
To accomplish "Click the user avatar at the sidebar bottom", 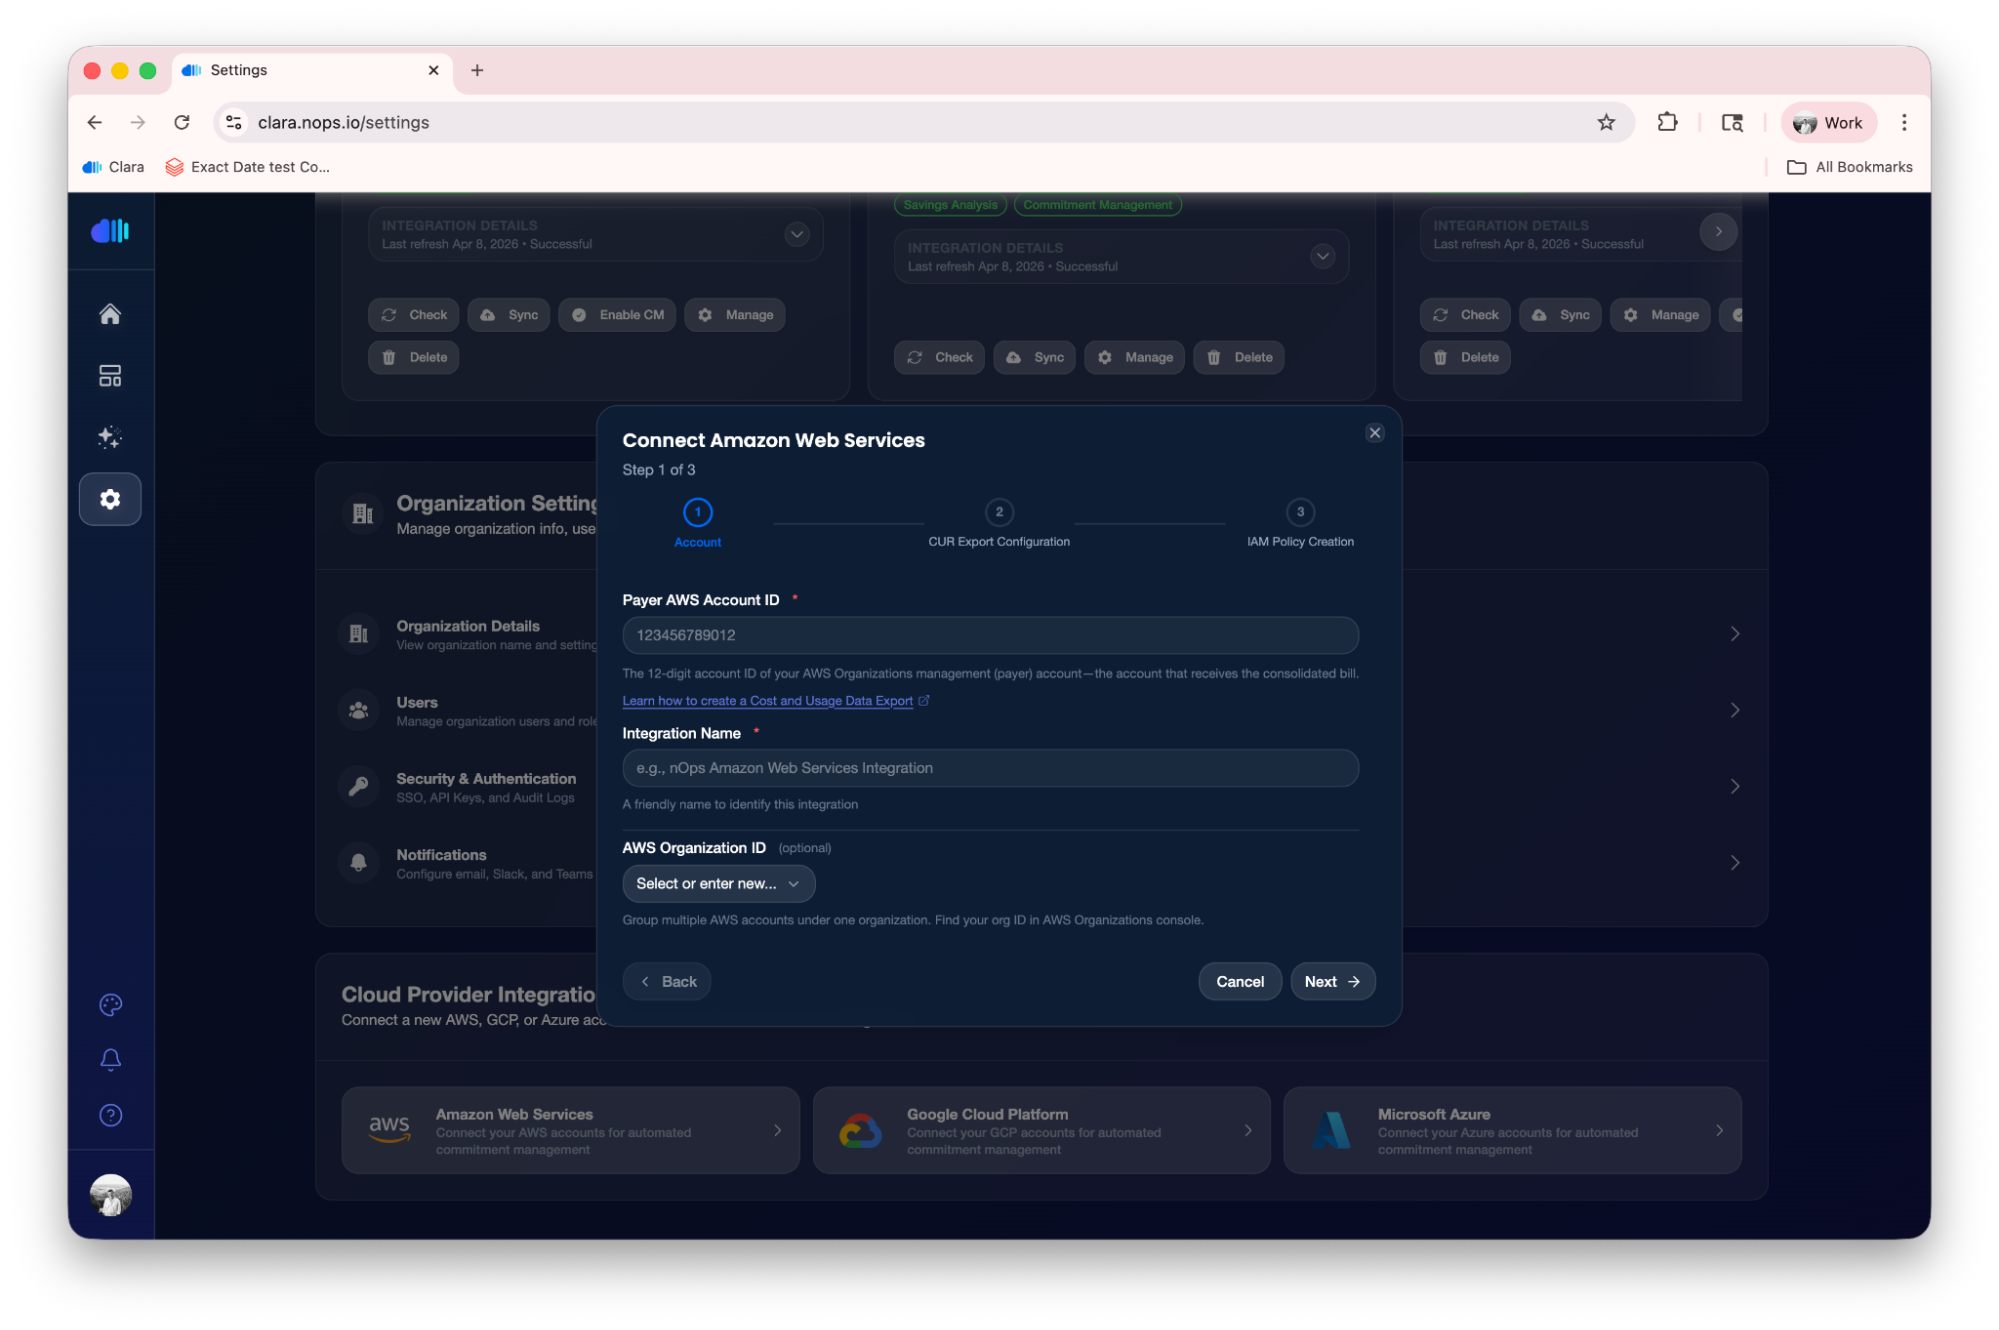I will click(x=110, y=1194).
